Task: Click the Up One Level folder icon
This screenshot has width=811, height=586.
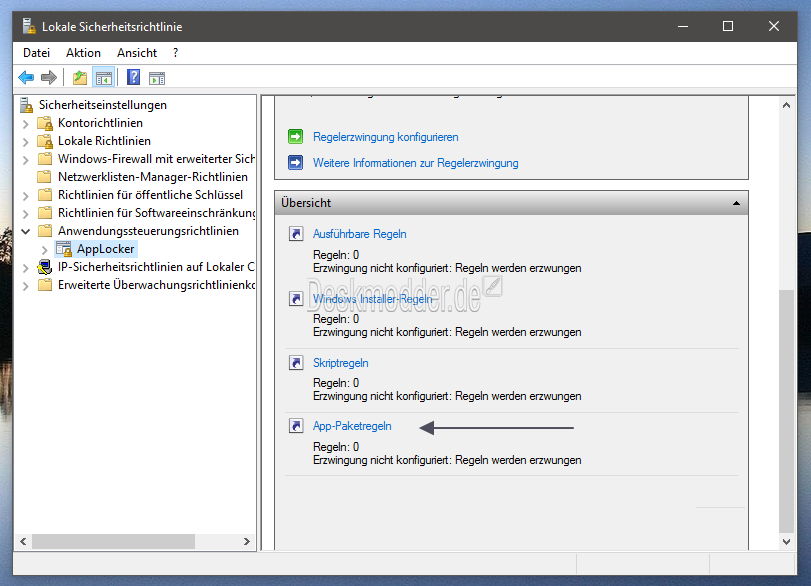Action: 80,78
